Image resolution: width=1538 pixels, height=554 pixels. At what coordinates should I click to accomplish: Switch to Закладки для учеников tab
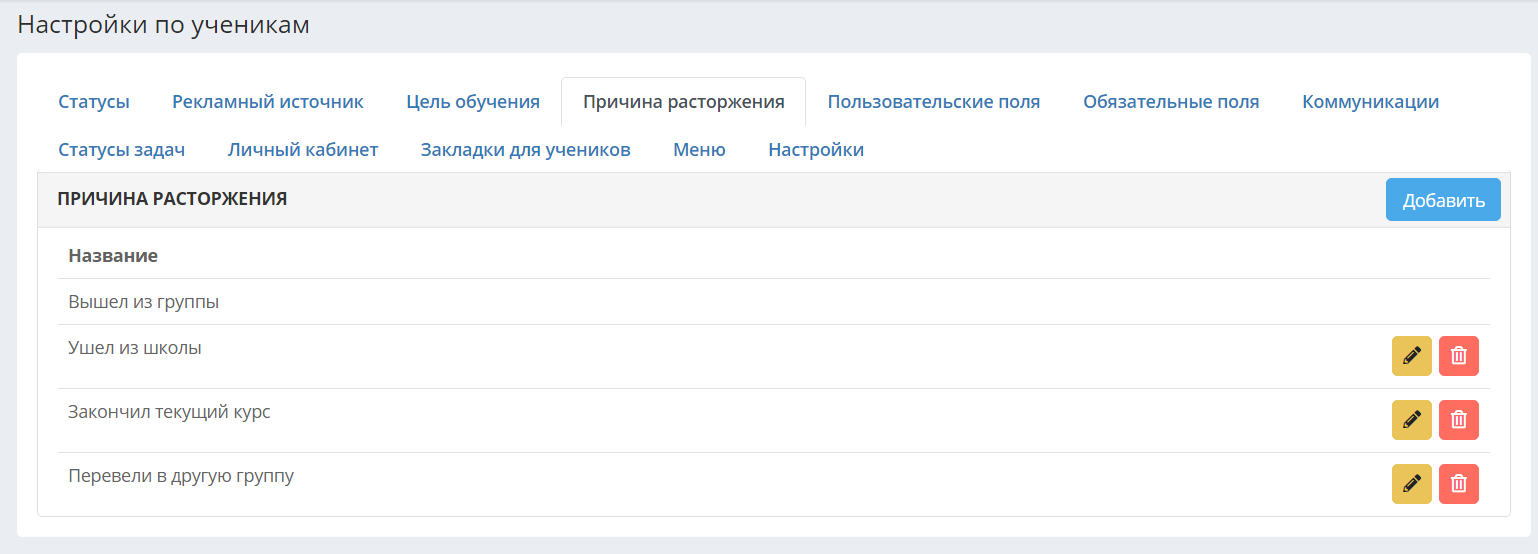526,150
